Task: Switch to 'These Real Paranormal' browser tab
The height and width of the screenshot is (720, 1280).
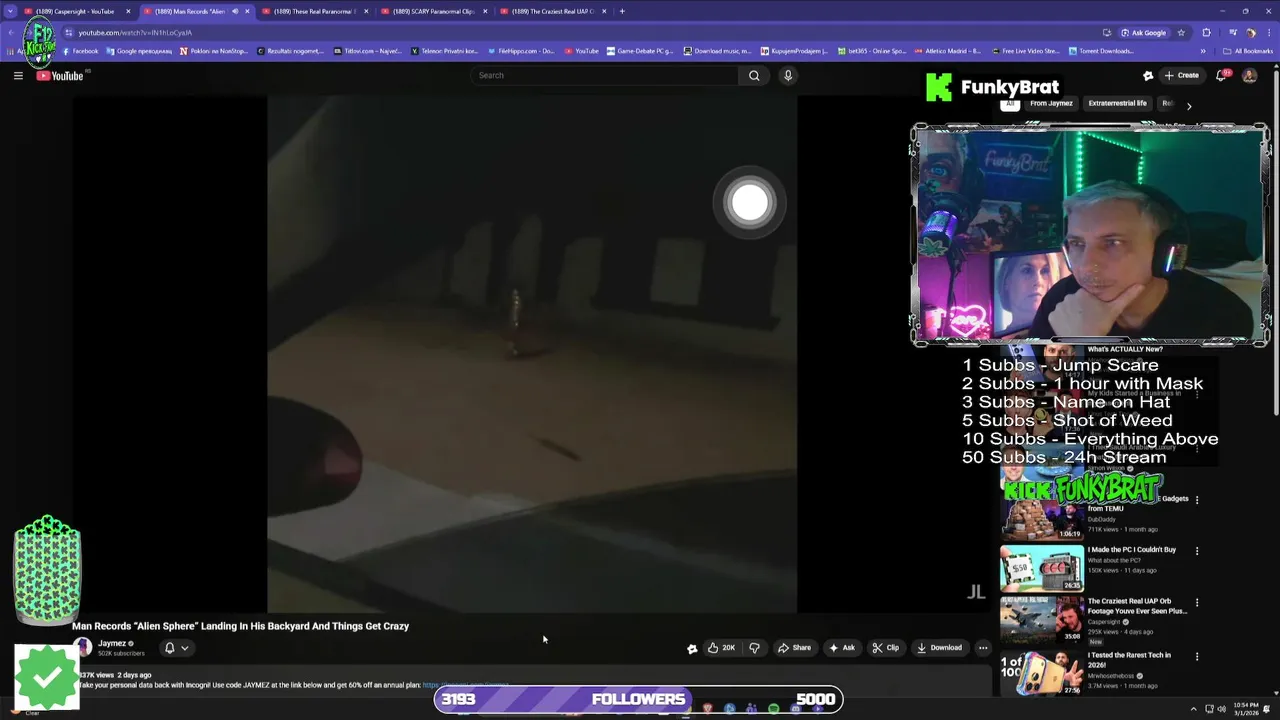Action: (x=314, y=11)
